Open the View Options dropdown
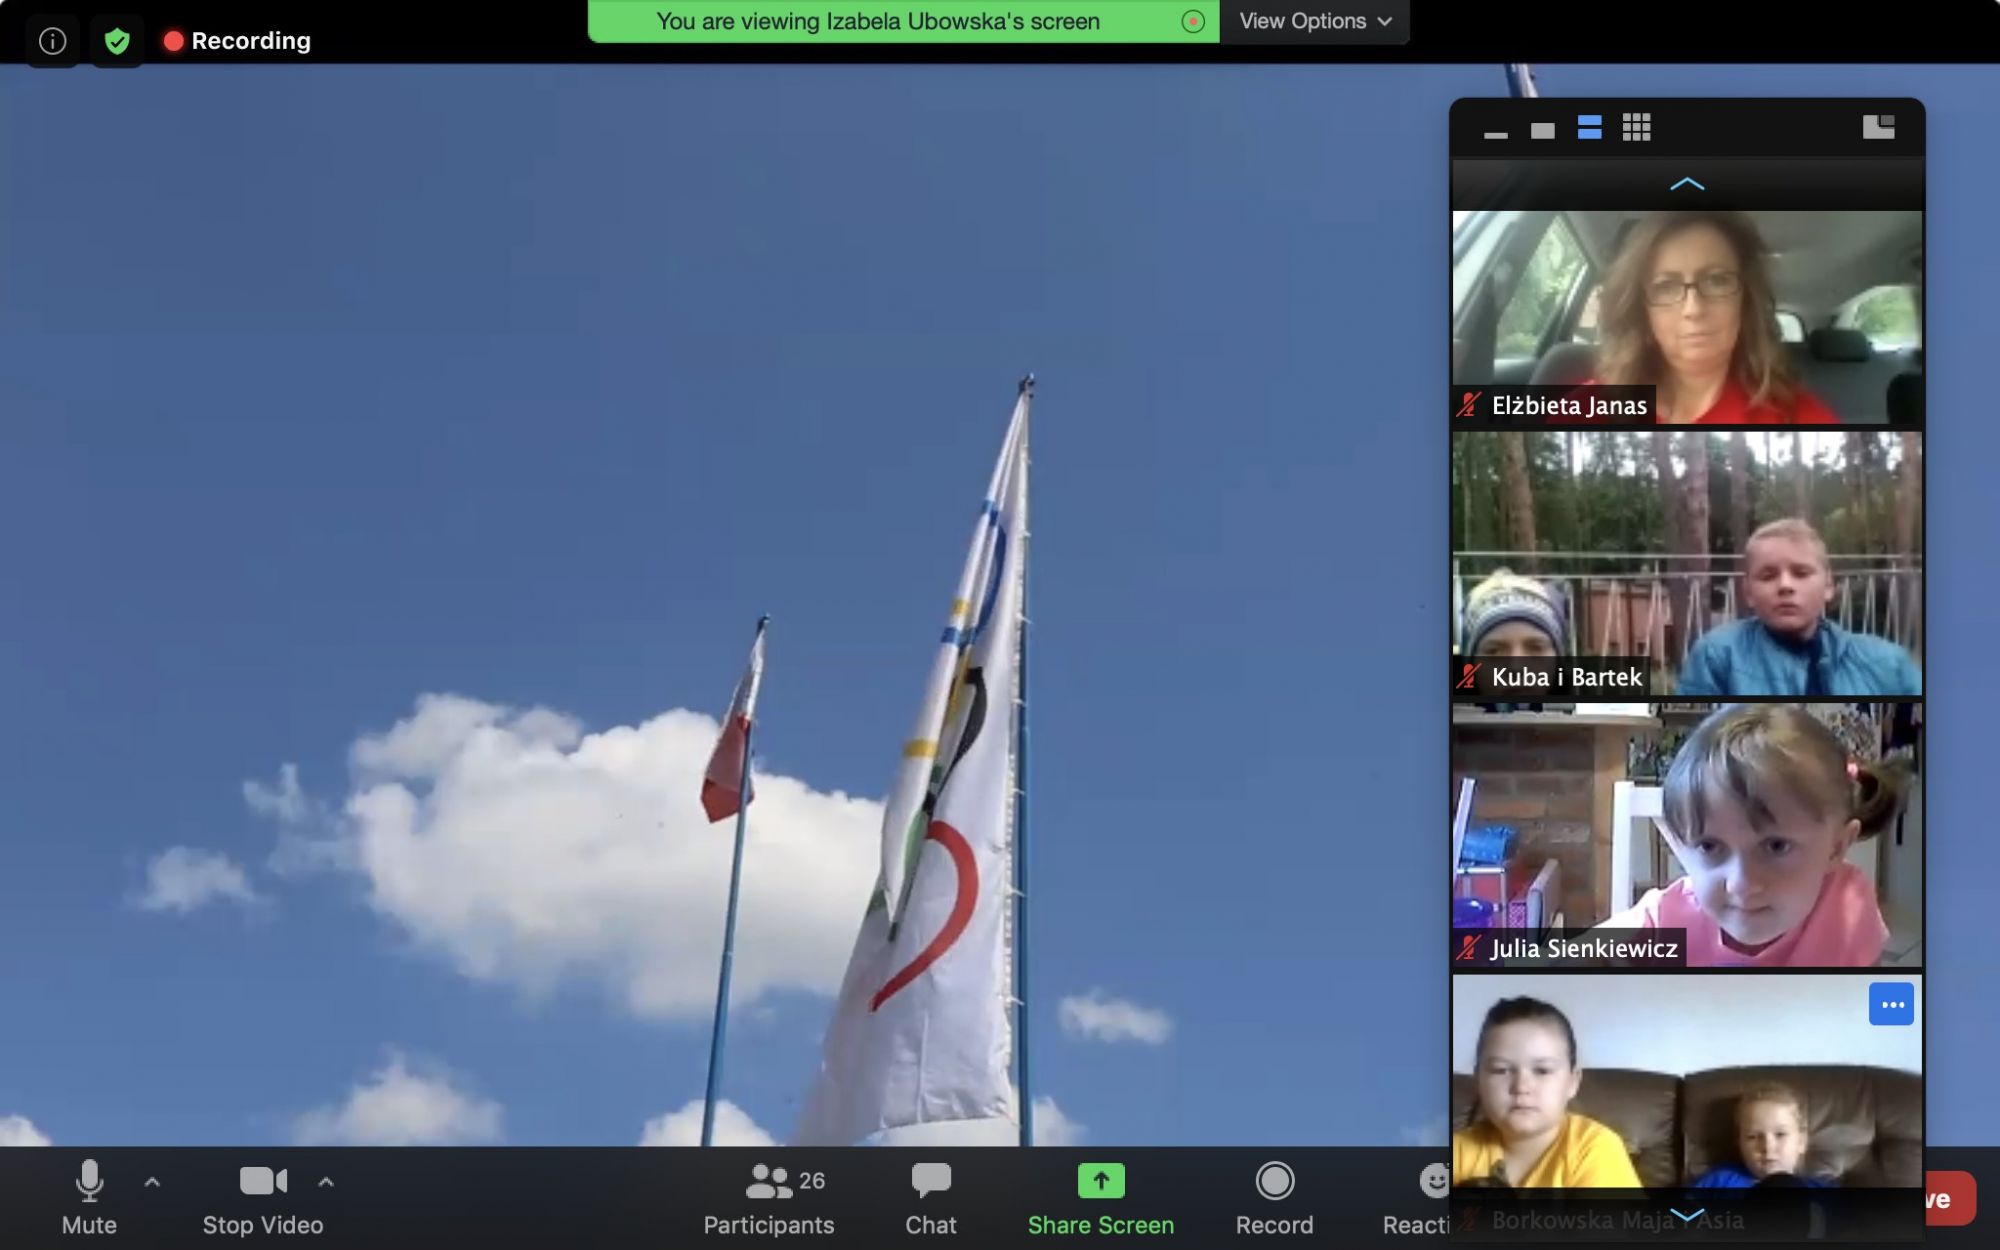Image resolution: width=2000 pixels, height=1250 pixels. [1314, 21]
